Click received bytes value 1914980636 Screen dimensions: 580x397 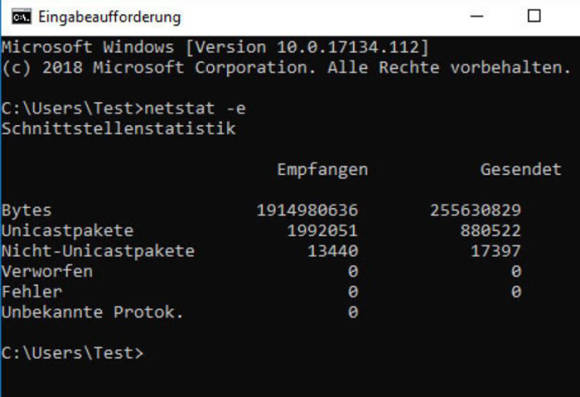point(307,210)
